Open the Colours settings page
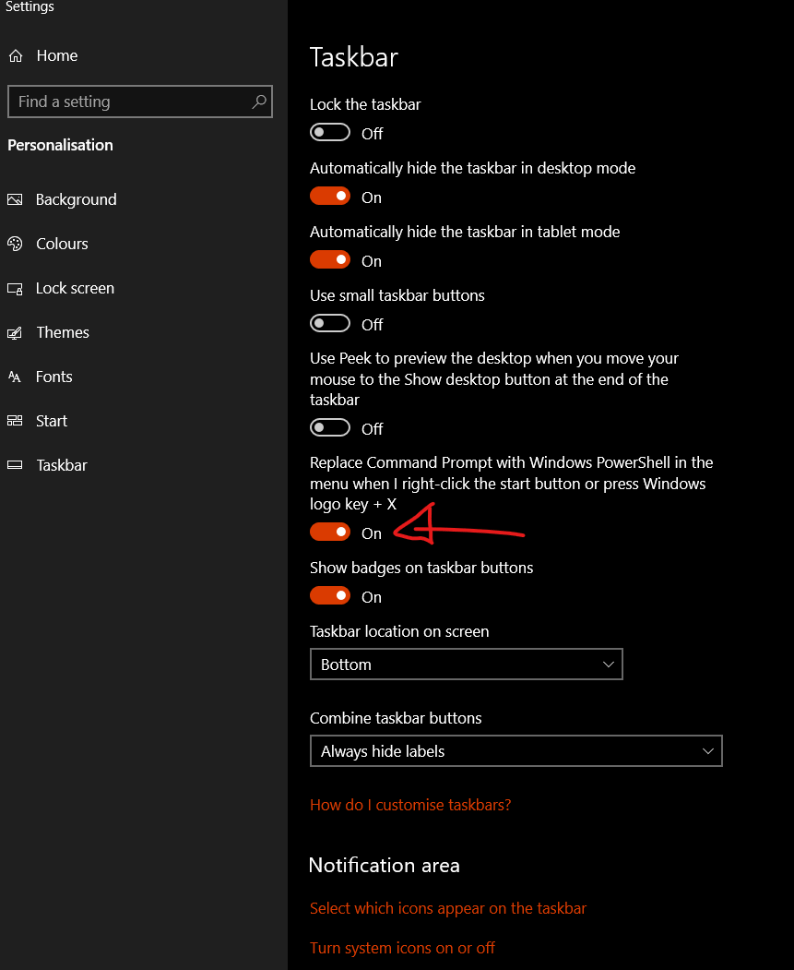 point(62,244)
